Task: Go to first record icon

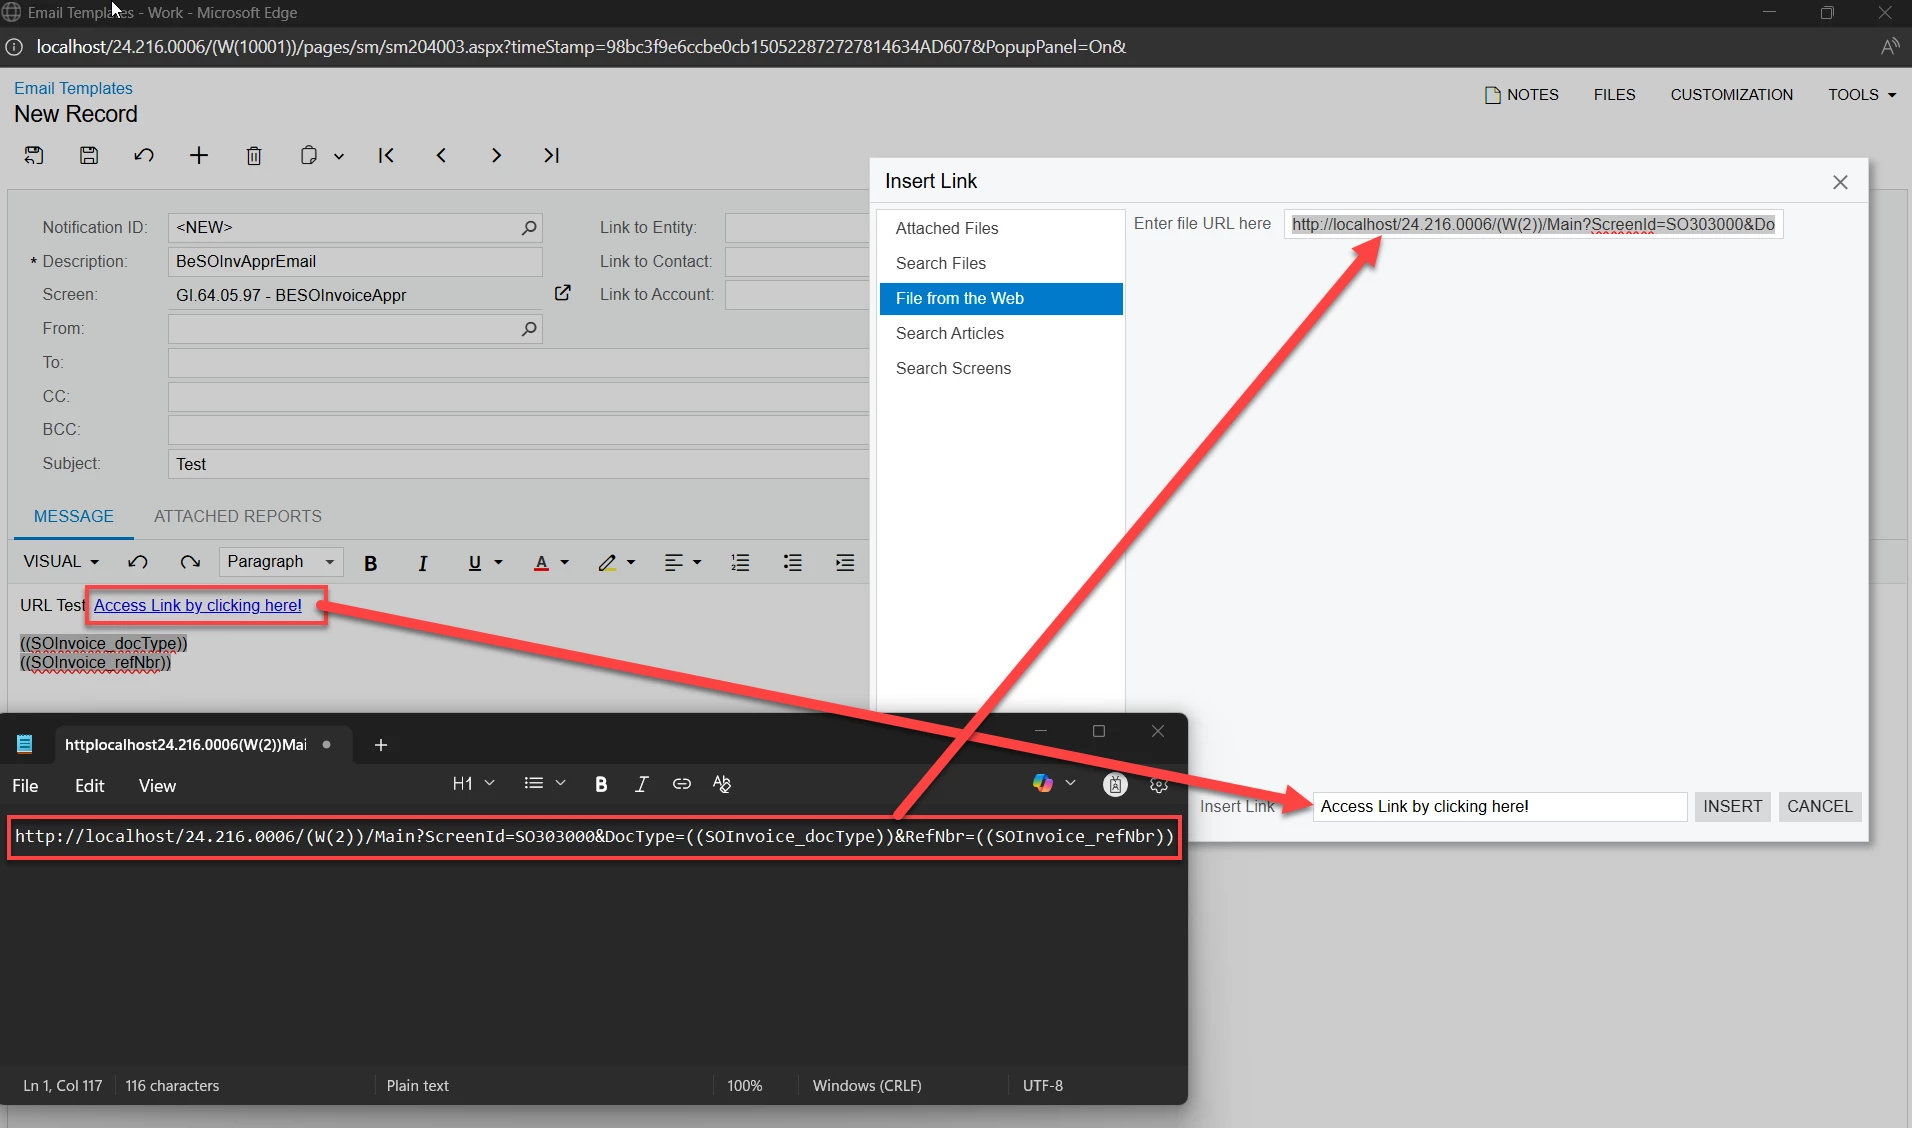Action: [386, 155]
